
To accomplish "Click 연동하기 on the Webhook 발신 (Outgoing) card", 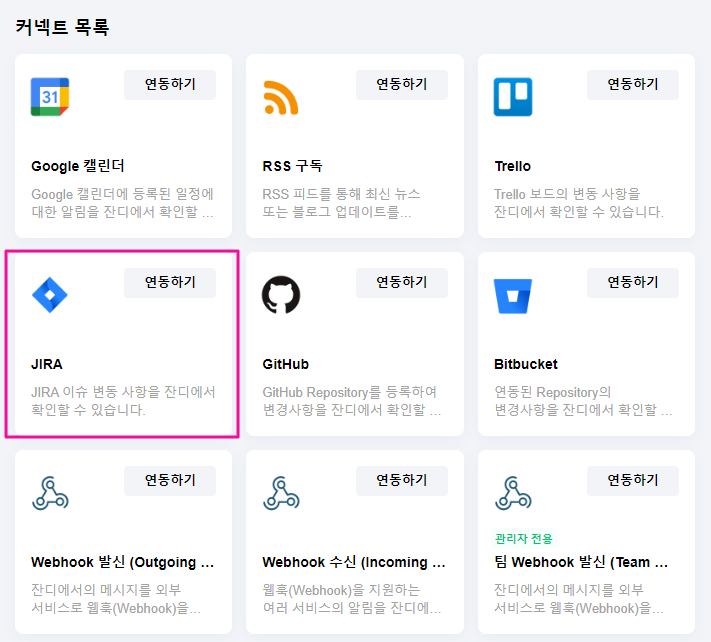I will (170, 481).
